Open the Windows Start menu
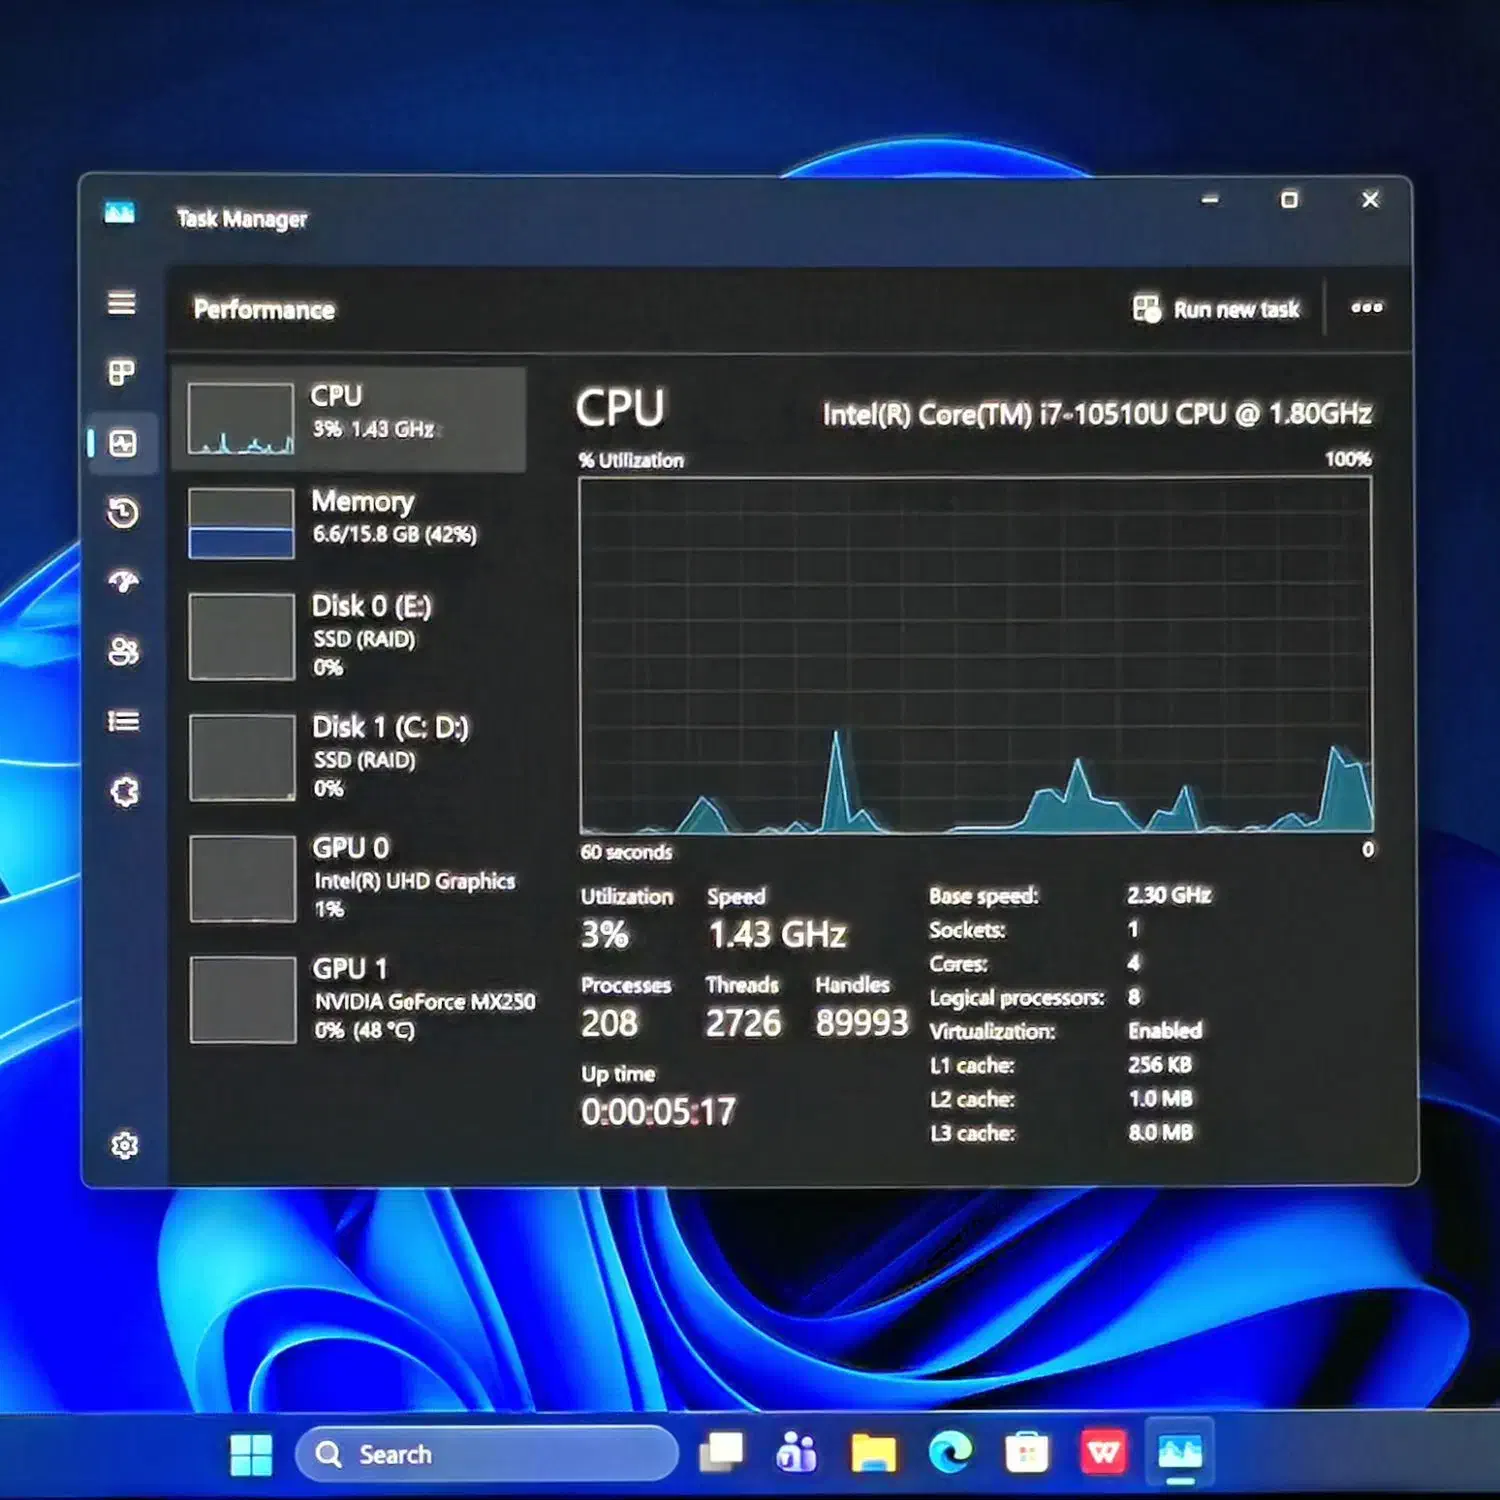Image resolution: width=1500 pixels, height=1500 pixels. 251,1454
